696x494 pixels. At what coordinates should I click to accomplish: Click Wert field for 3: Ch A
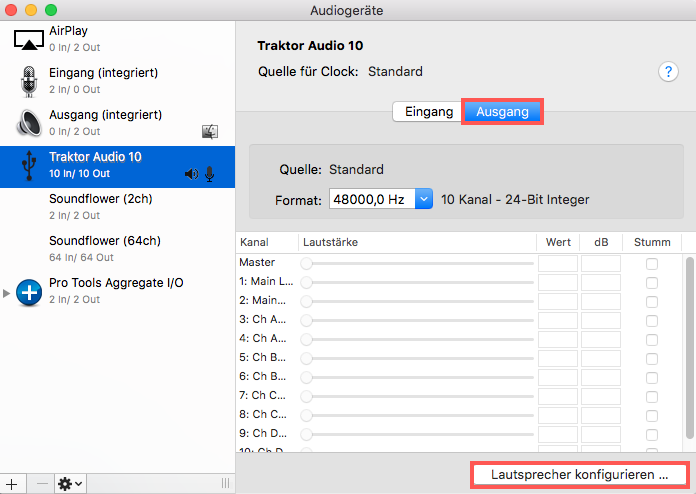coord(558,320)
